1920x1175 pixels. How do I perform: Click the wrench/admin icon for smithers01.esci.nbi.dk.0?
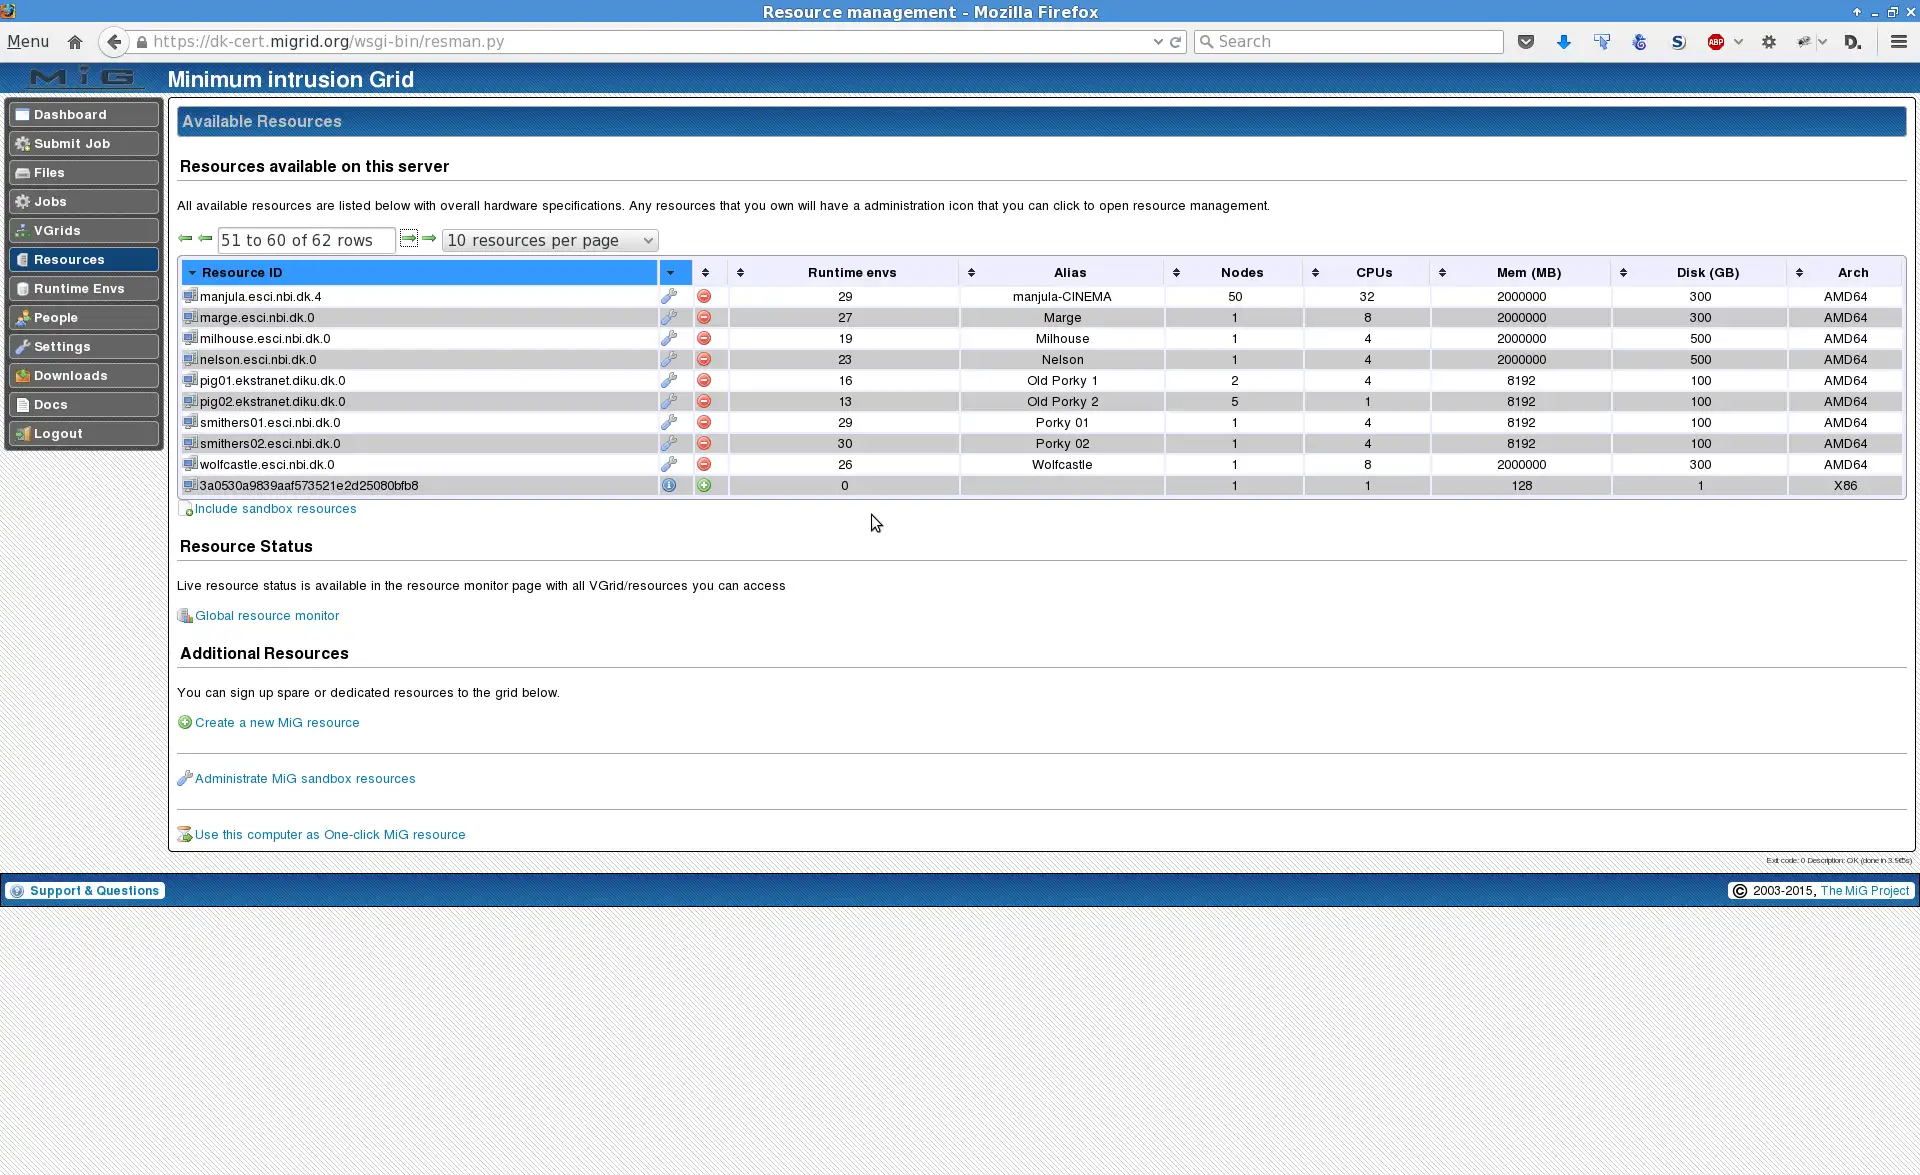coord(669,421)
